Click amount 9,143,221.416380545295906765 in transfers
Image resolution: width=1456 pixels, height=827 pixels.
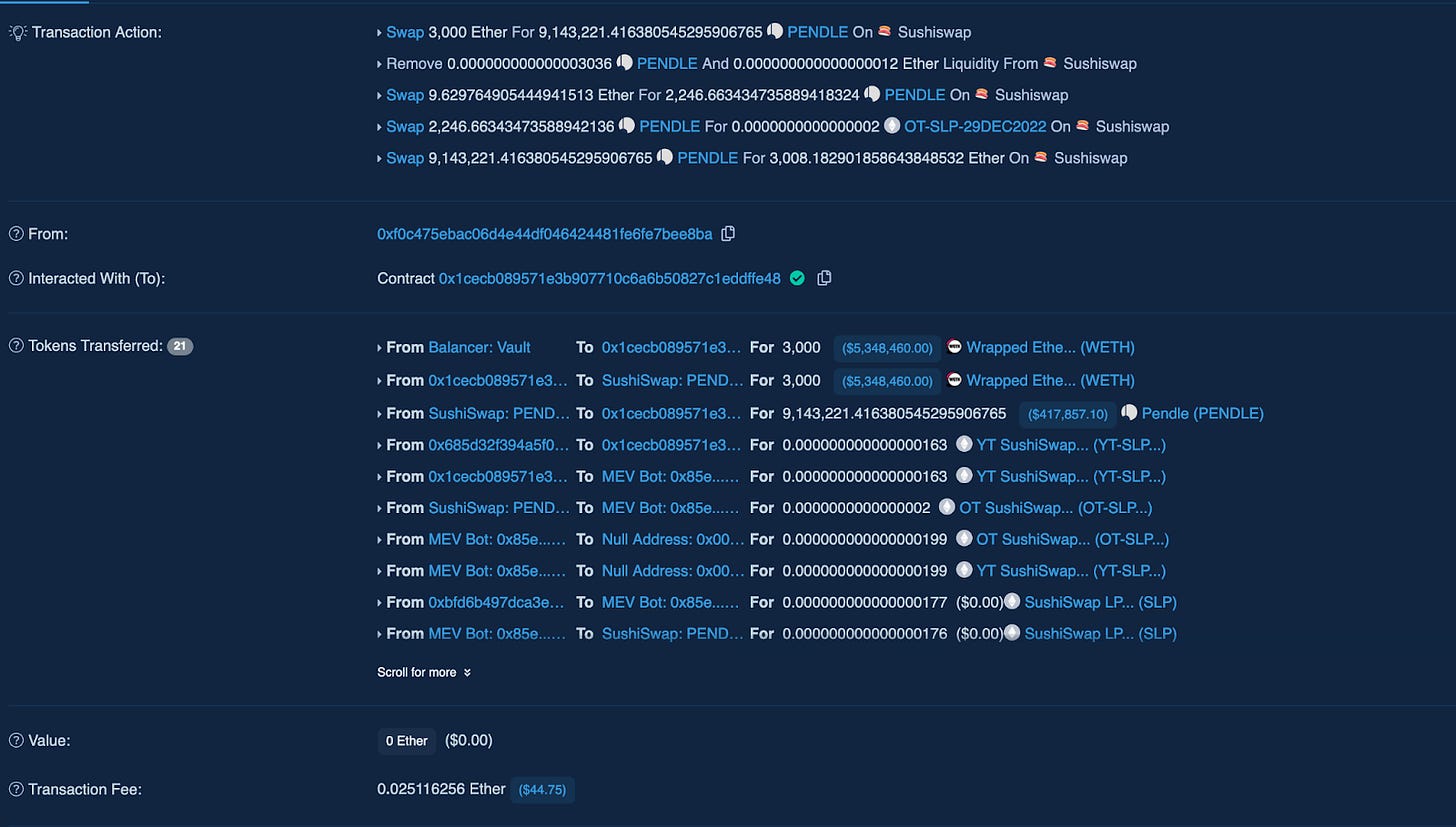pyautogui.click(x=894, y=413)
